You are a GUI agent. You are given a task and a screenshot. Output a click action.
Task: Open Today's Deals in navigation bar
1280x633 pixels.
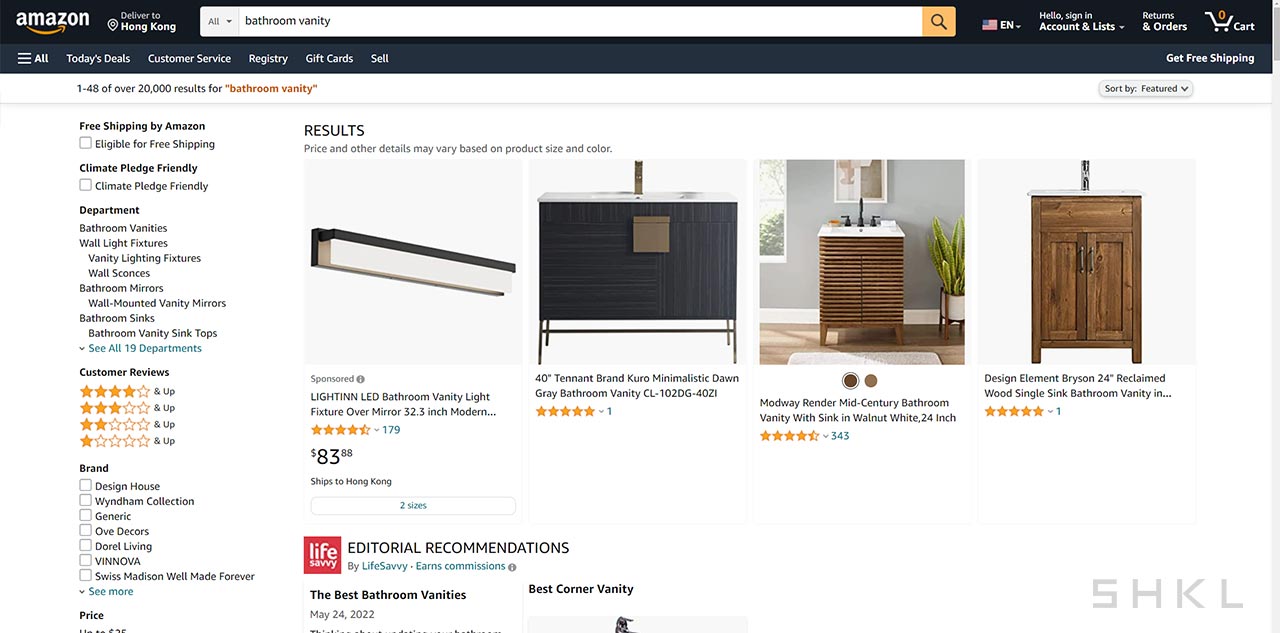click(98, 58)
